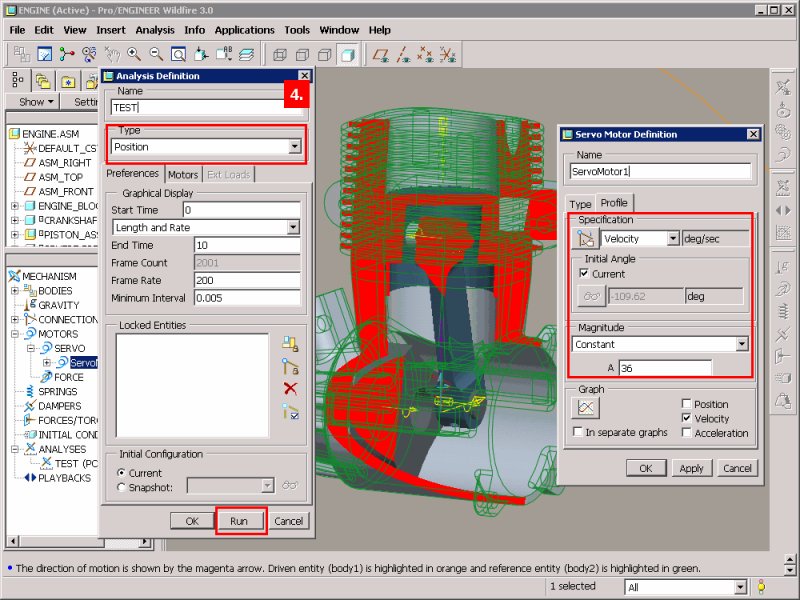Select GRAVITY in mechanism tree
Image resolution: width=800 pixels, height=600 pixels.
pyautogui.click(x=59, y=305)
